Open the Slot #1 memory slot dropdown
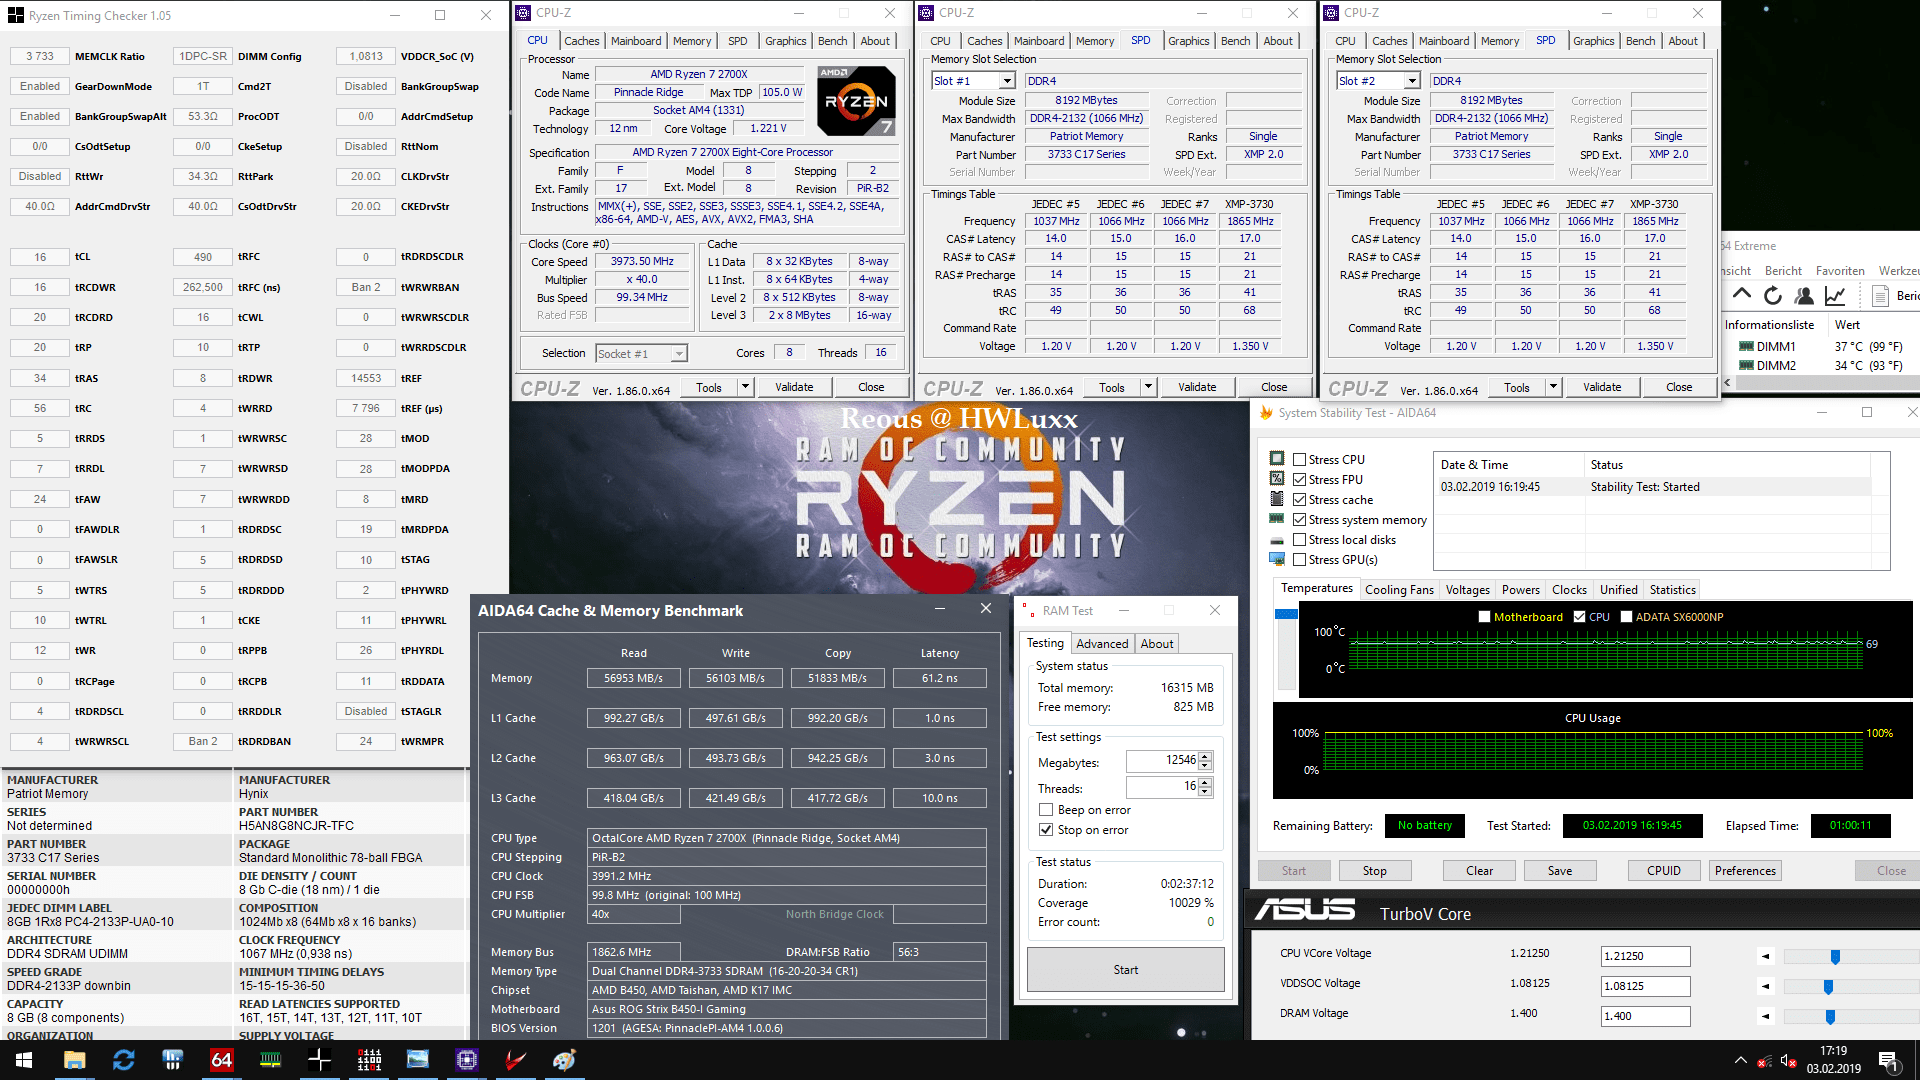Viewport: 1920px width, 1080px height. [x=1007, y=81]
